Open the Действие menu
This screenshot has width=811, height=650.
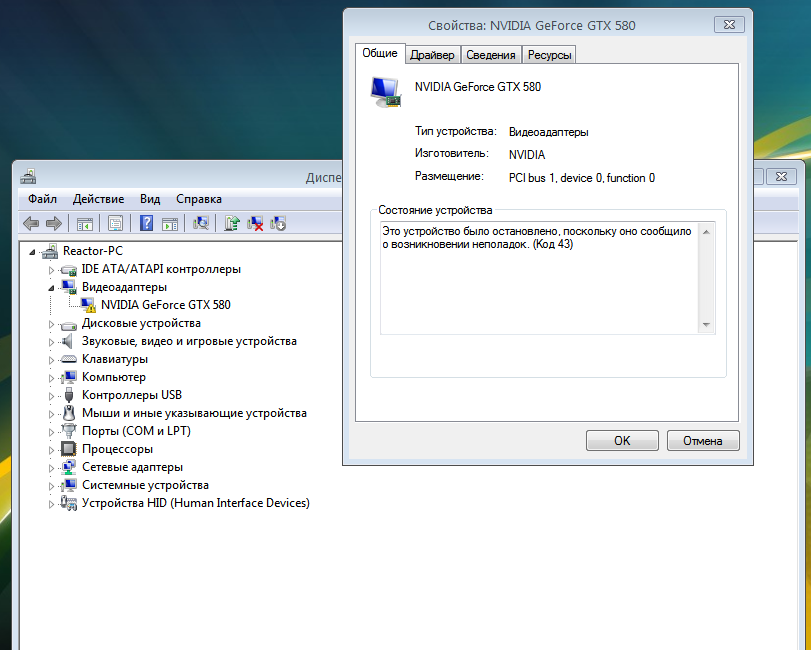point(98,199)
